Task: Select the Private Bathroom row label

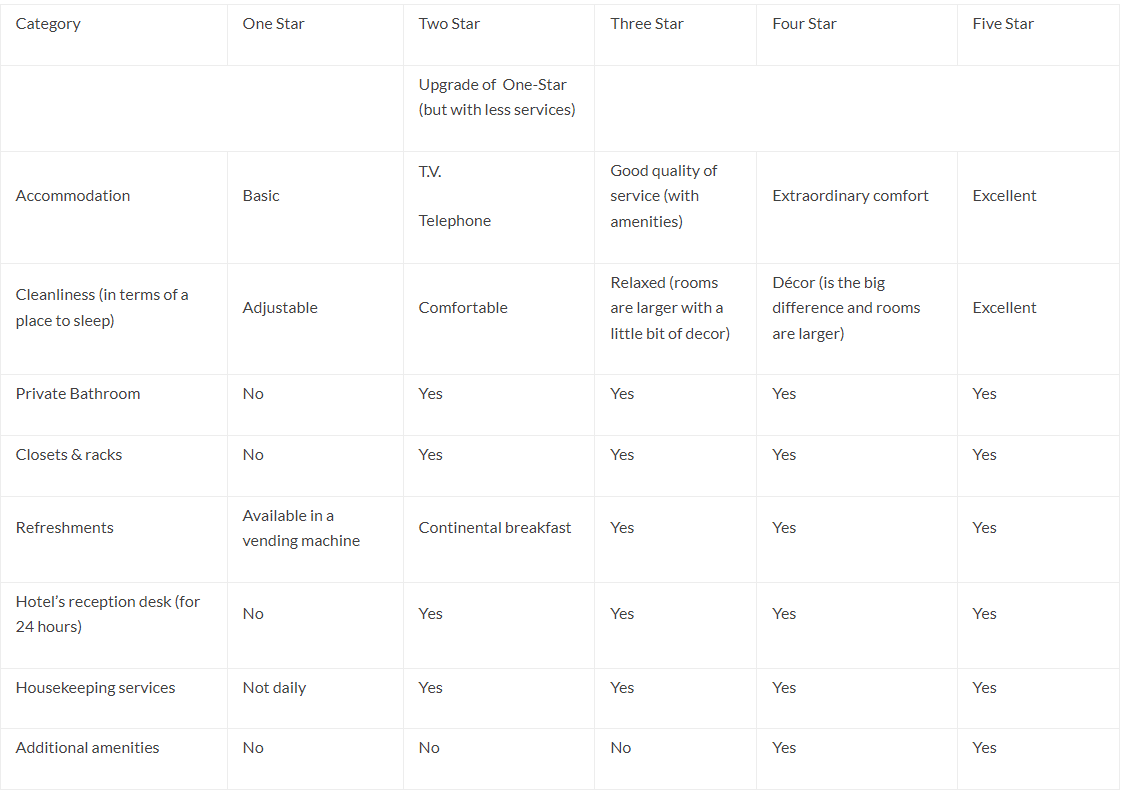Action: [78, 394]
